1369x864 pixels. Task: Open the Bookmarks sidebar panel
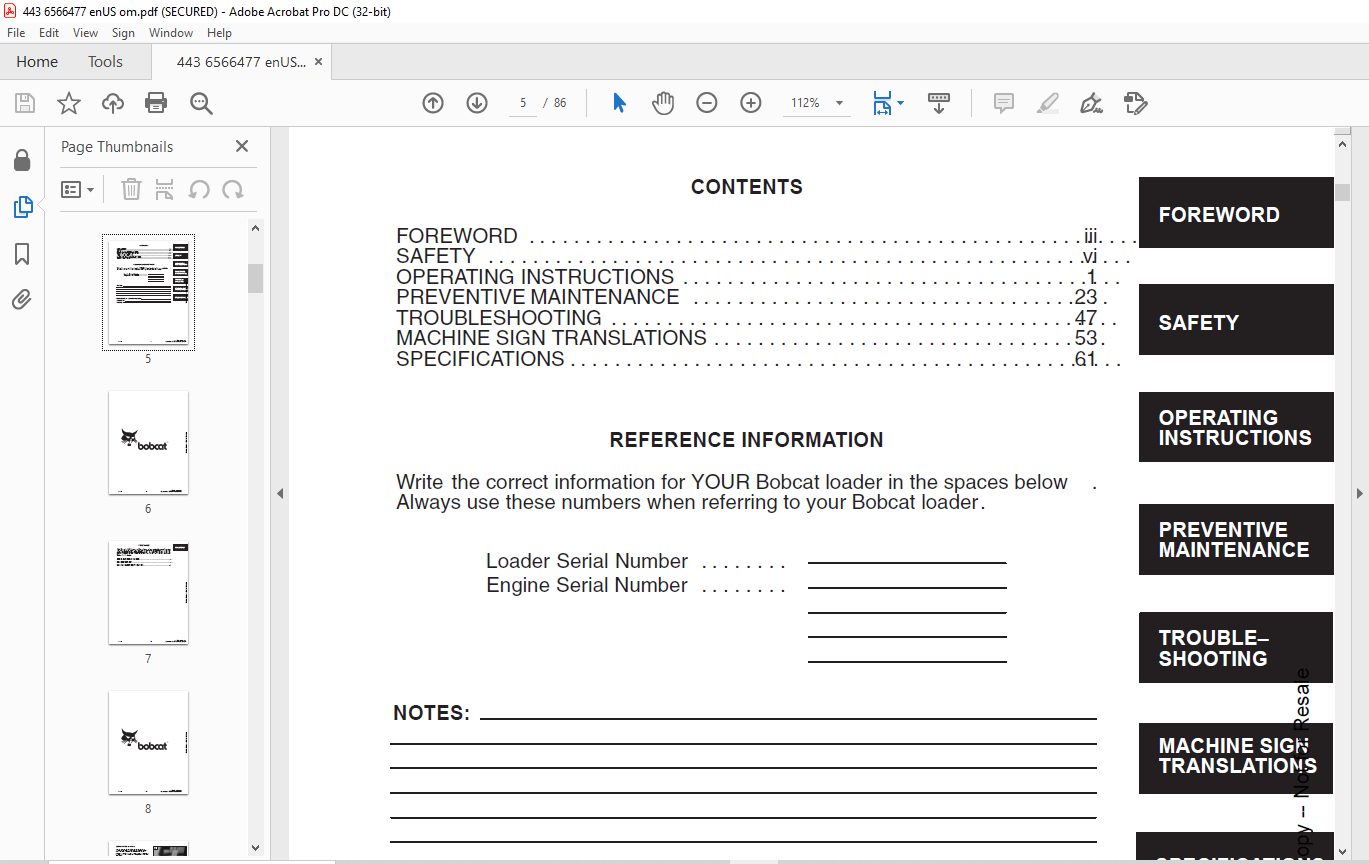pyautogui.click(x=22, y=254)
